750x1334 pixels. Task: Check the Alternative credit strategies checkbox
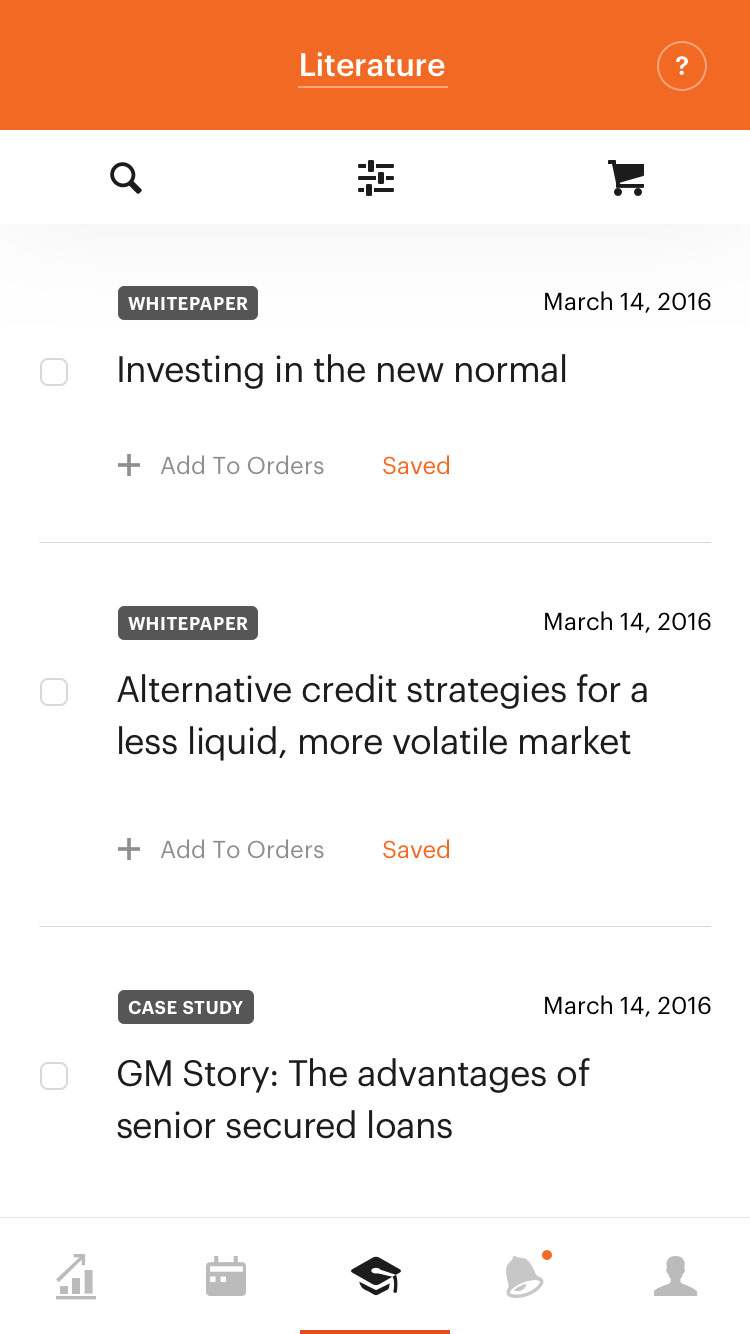[54, 692]
